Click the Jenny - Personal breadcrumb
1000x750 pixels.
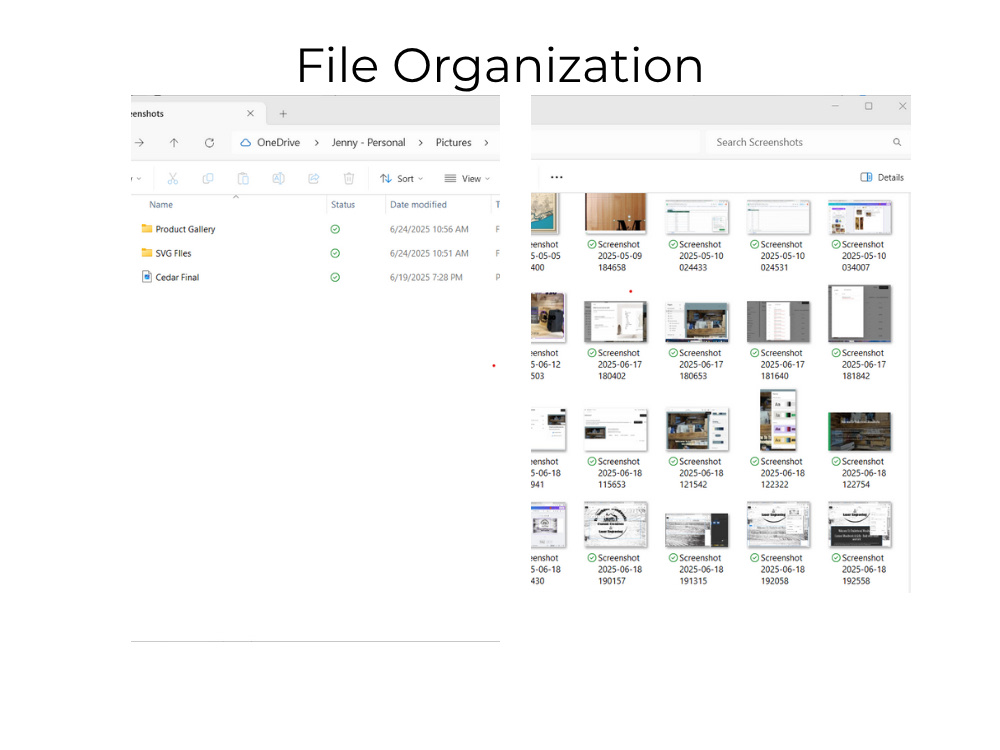click(368, 142)
